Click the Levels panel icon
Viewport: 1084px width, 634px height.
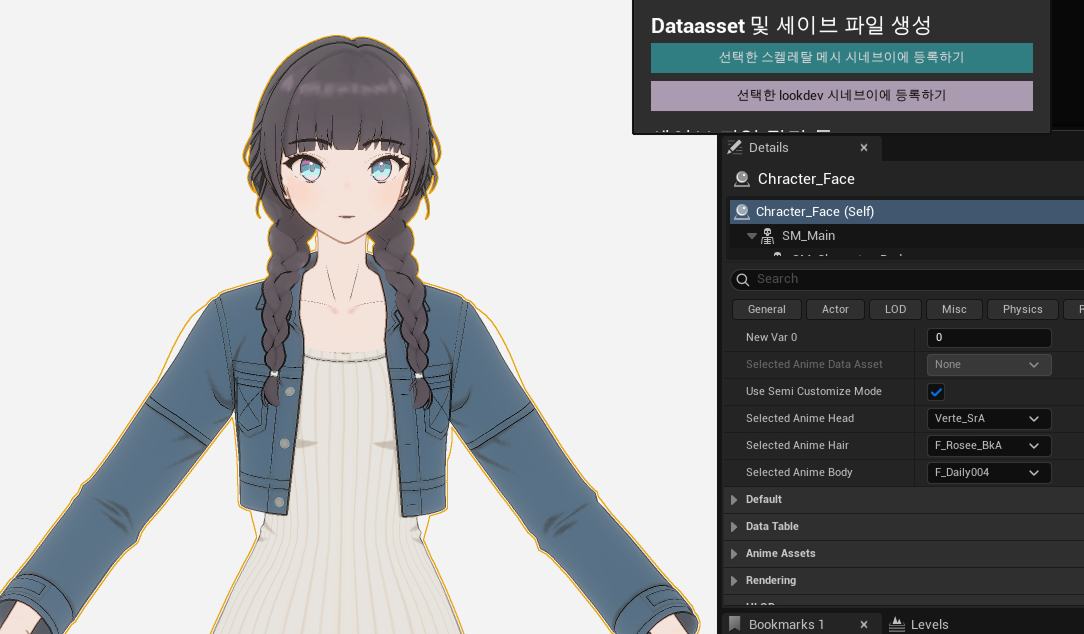900,623
